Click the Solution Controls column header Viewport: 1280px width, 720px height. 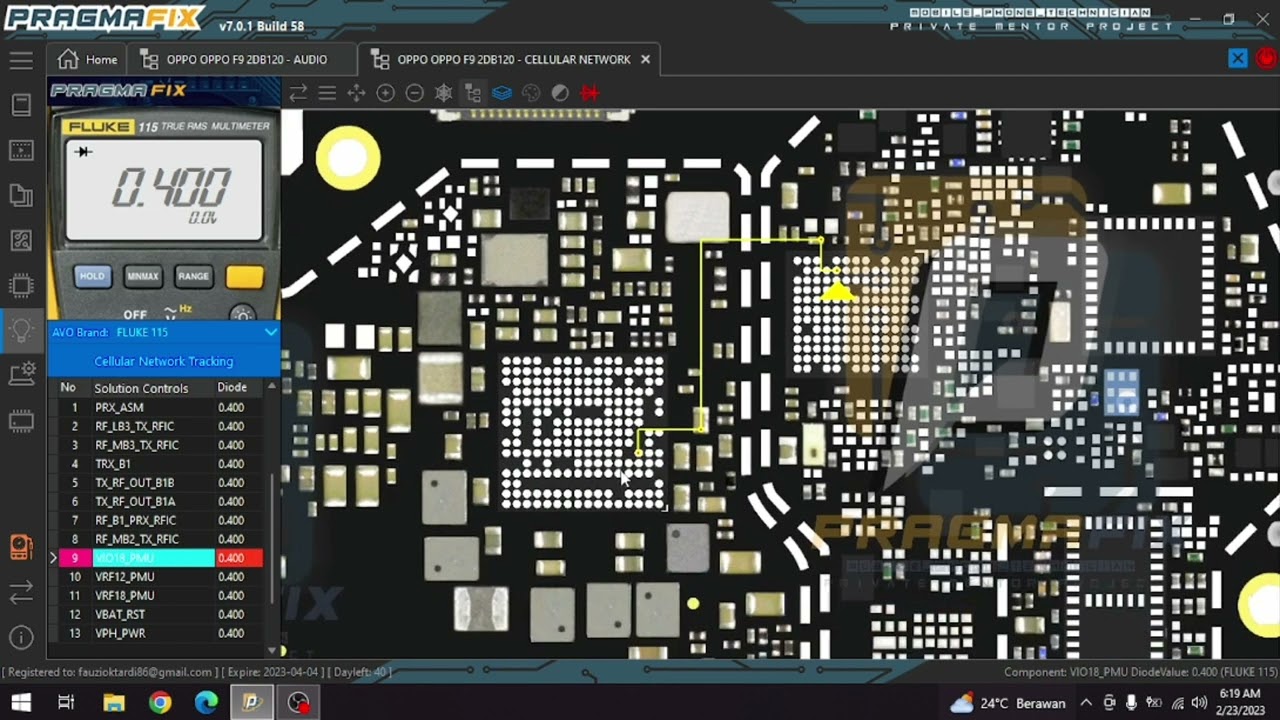click(141, 388)
